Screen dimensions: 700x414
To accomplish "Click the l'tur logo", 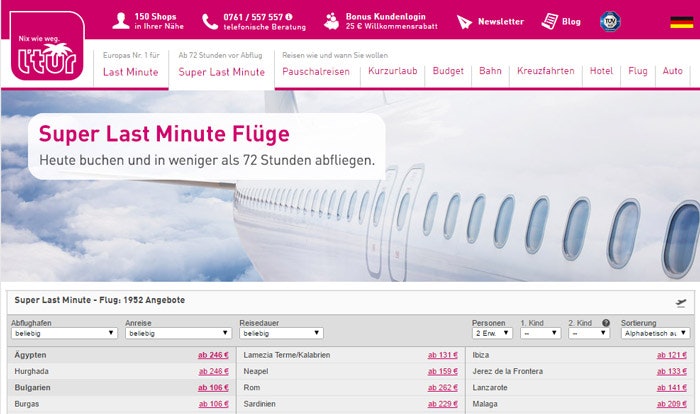I will point(47,46).
